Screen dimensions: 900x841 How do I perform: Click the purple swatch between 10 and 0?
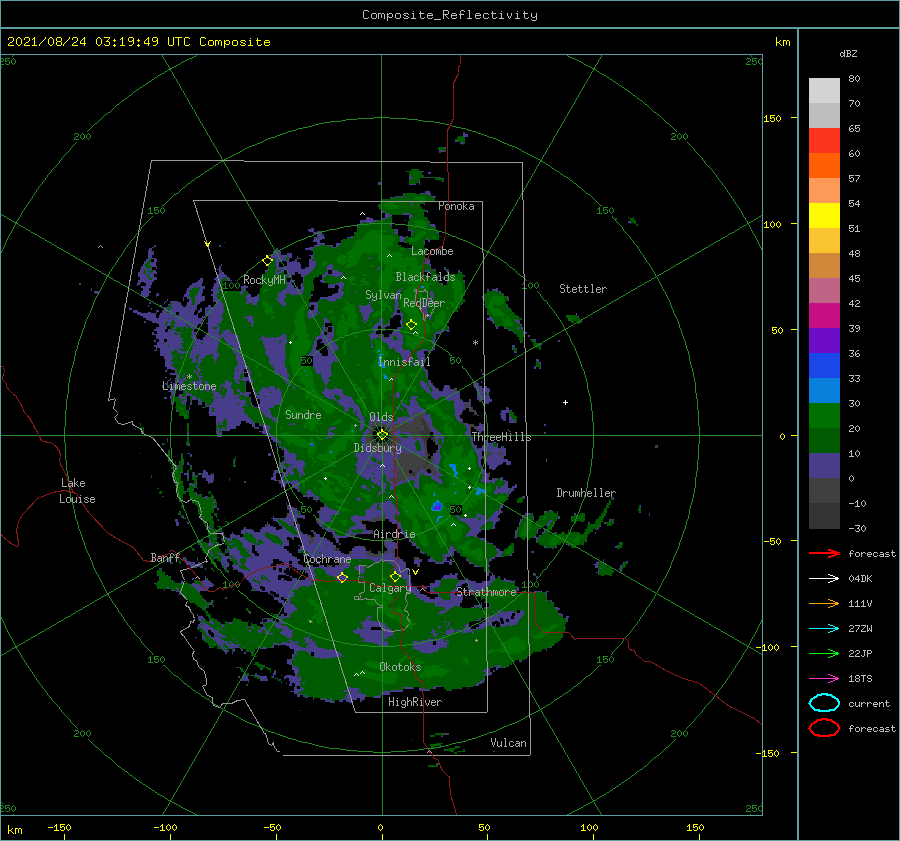point(824,466)
